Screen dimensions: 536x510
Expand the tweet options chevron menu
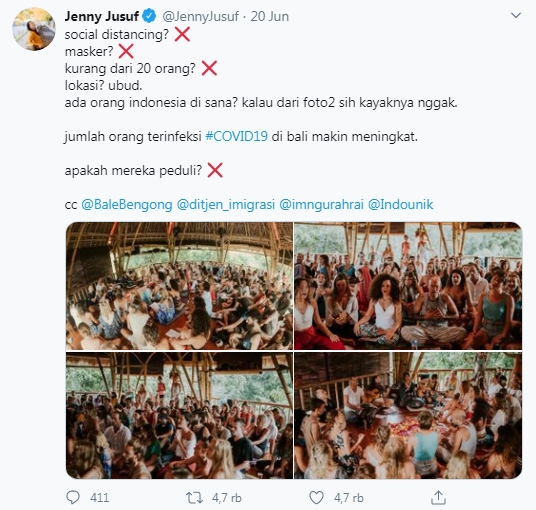coord(515,15)
